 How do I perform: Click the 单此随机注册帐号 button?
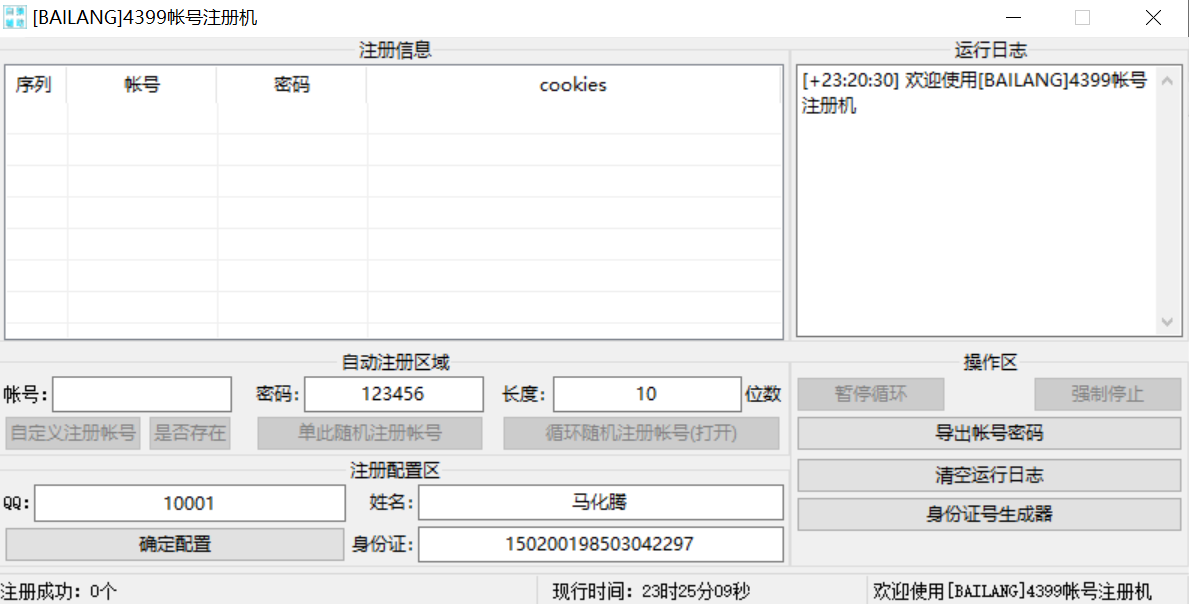[x=369, y=434]
